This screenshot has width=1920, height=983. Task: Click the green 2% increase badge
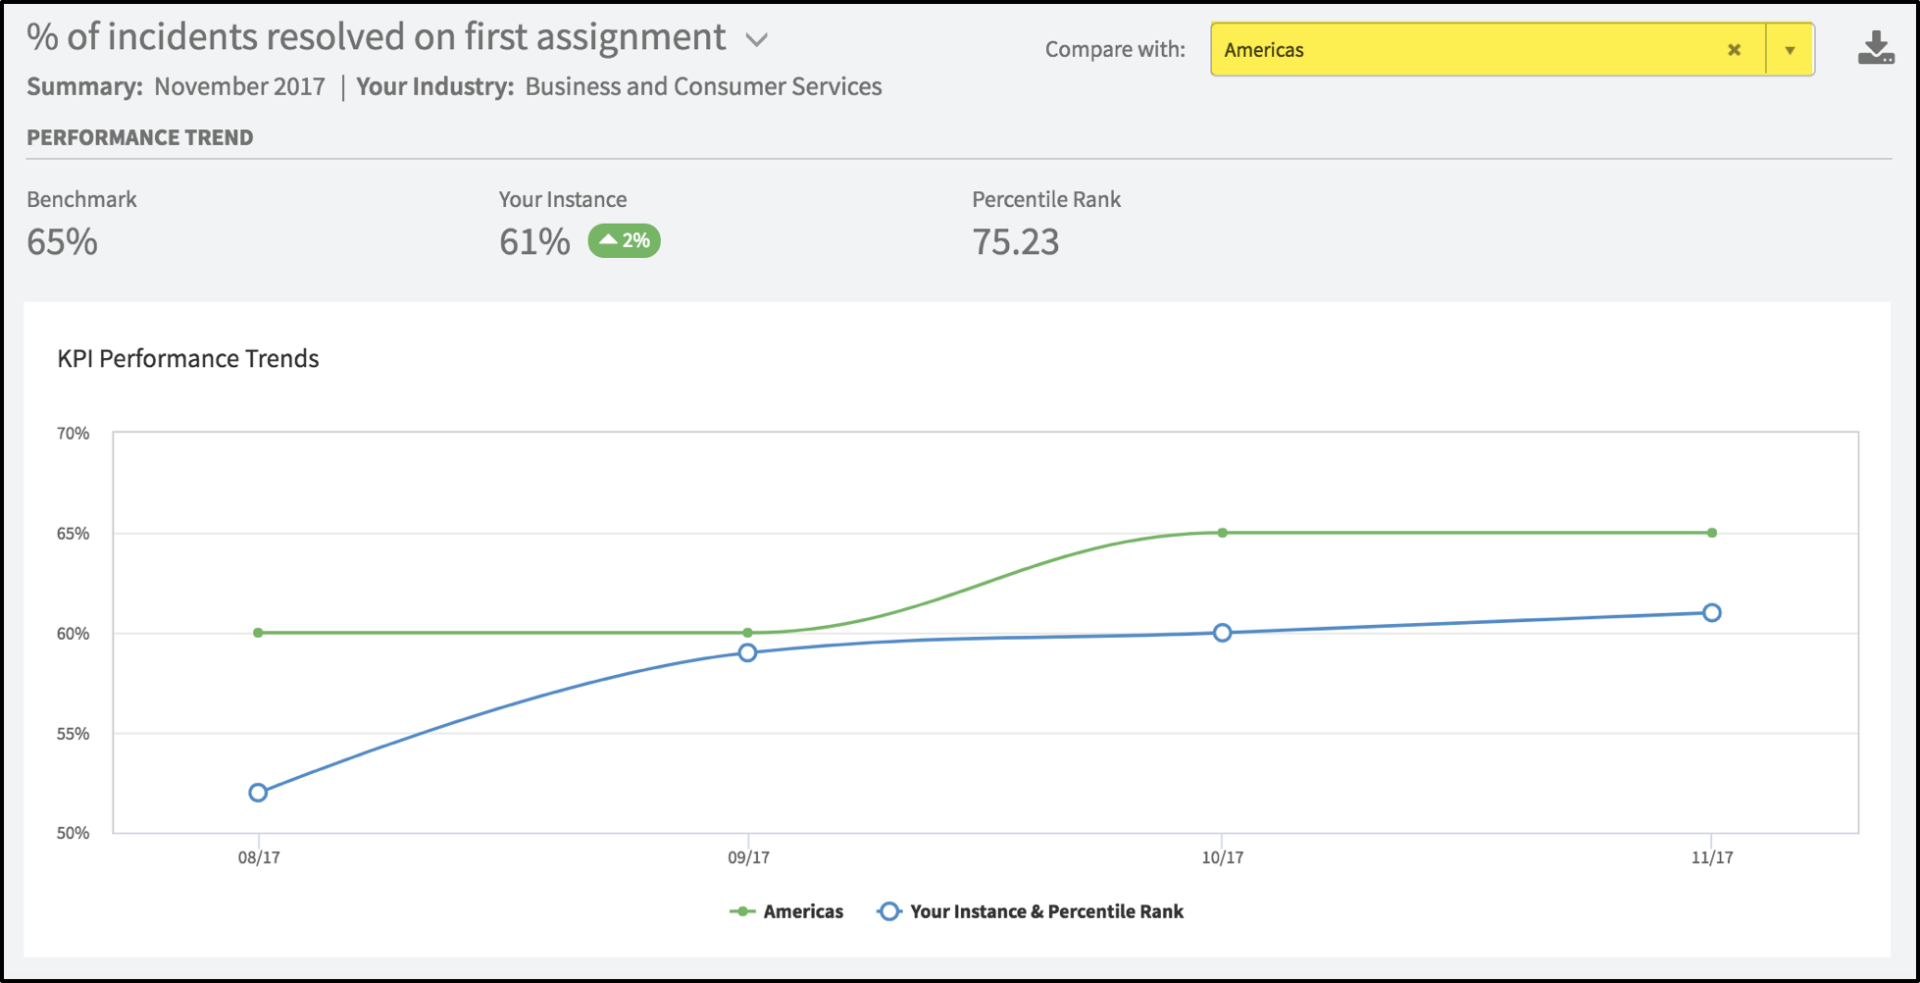tap(623, 240)
